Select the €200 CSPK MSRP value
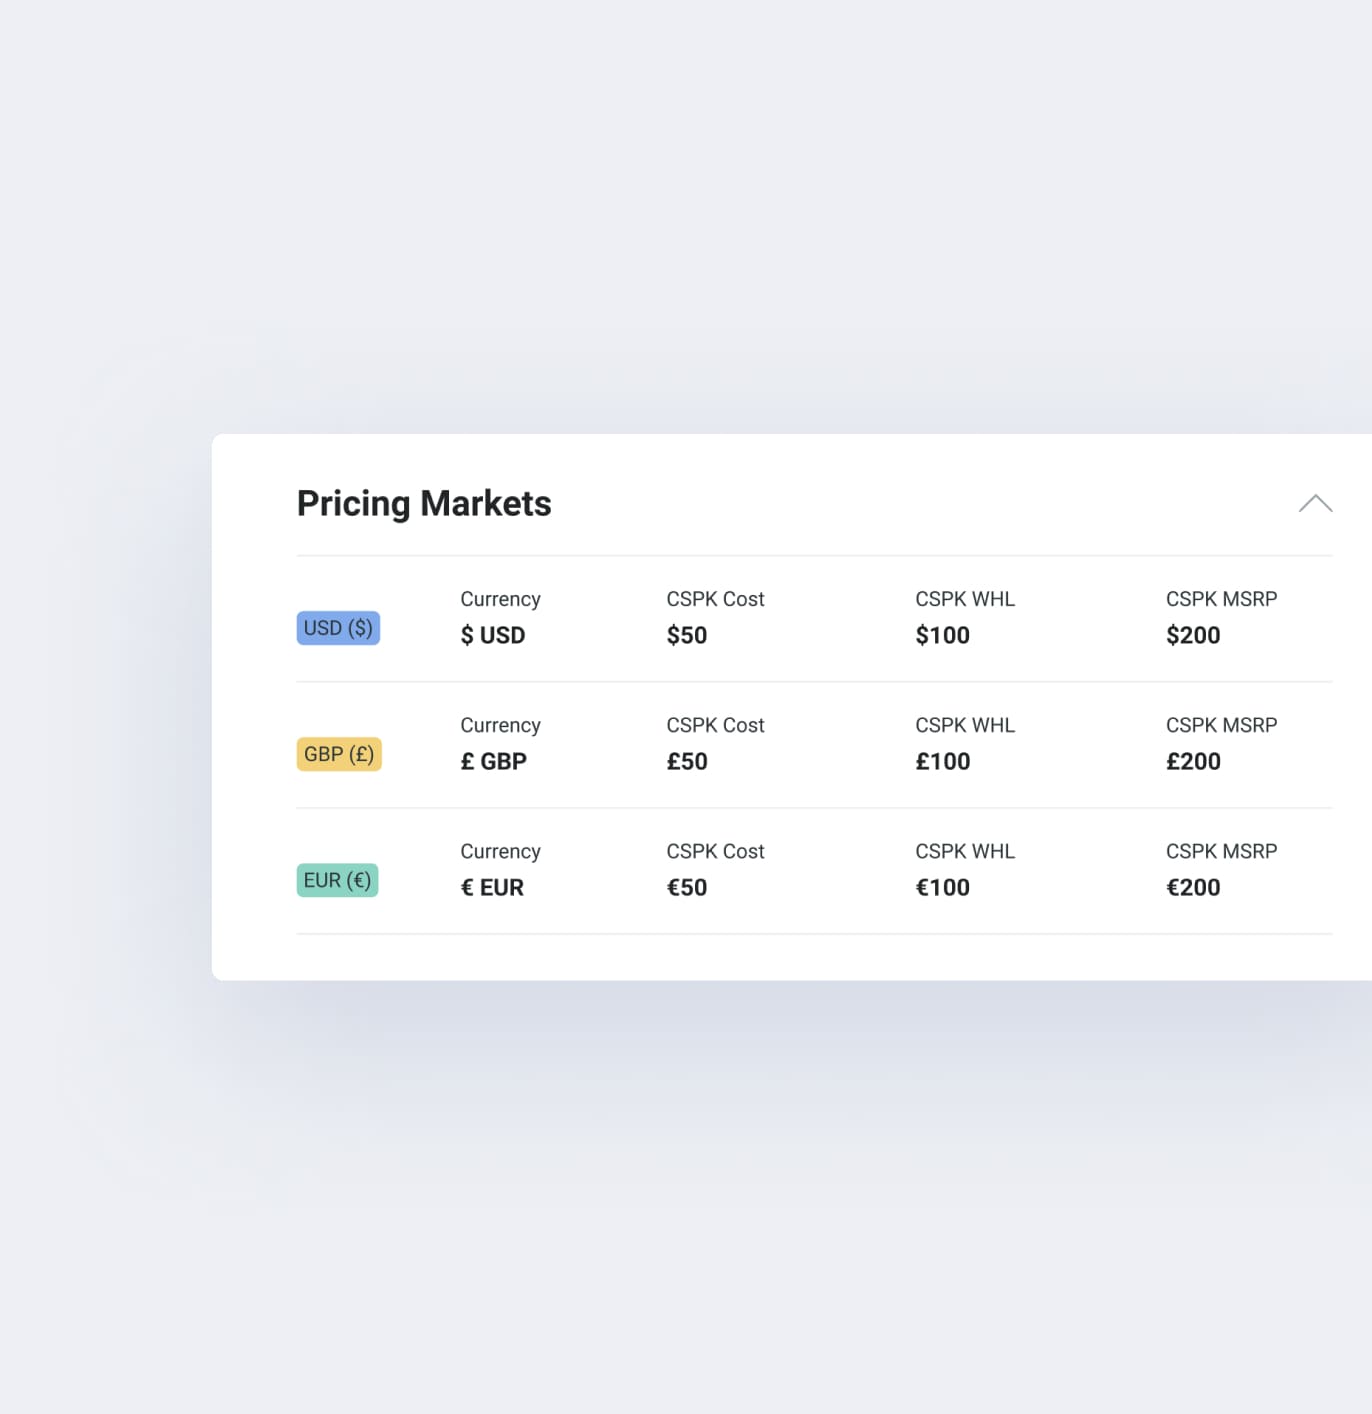This screenshot has width=1372, height=1414. (x=1193, y=887)
